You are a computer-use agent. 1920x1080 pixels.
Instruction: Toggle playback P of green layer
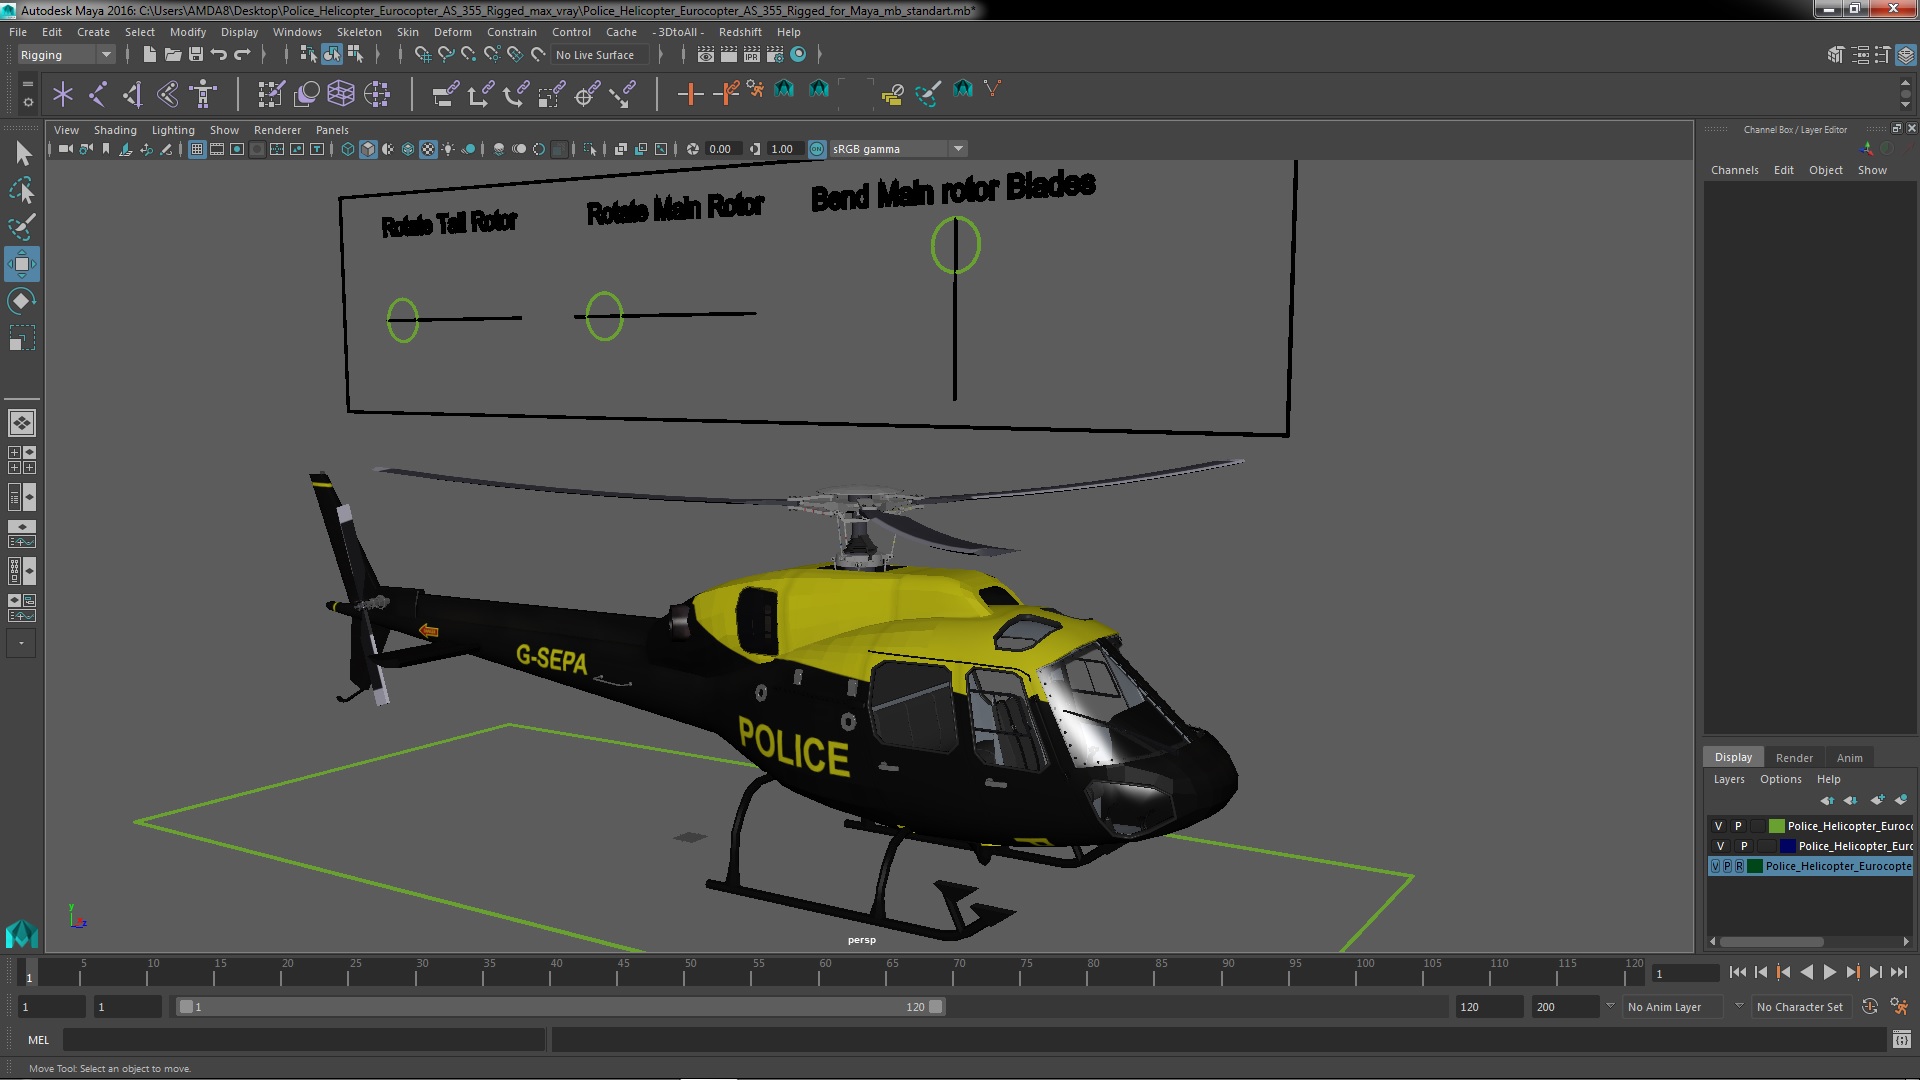(1738, 826)
